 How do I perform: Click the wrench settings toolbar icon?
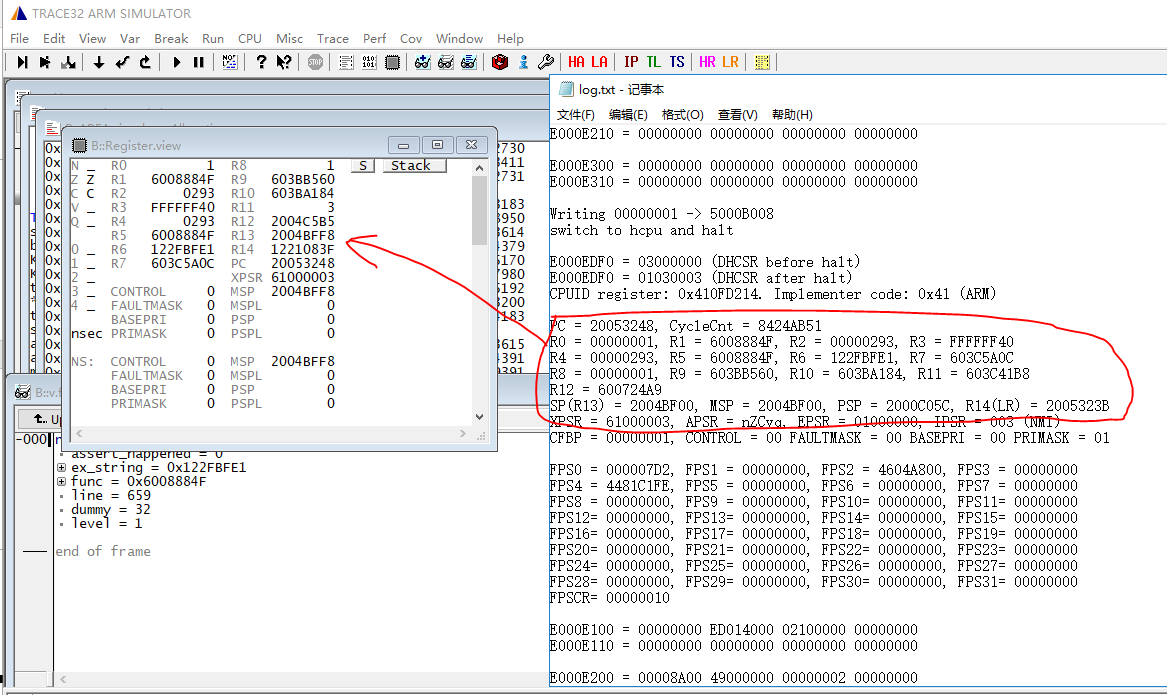click(546, 62)
